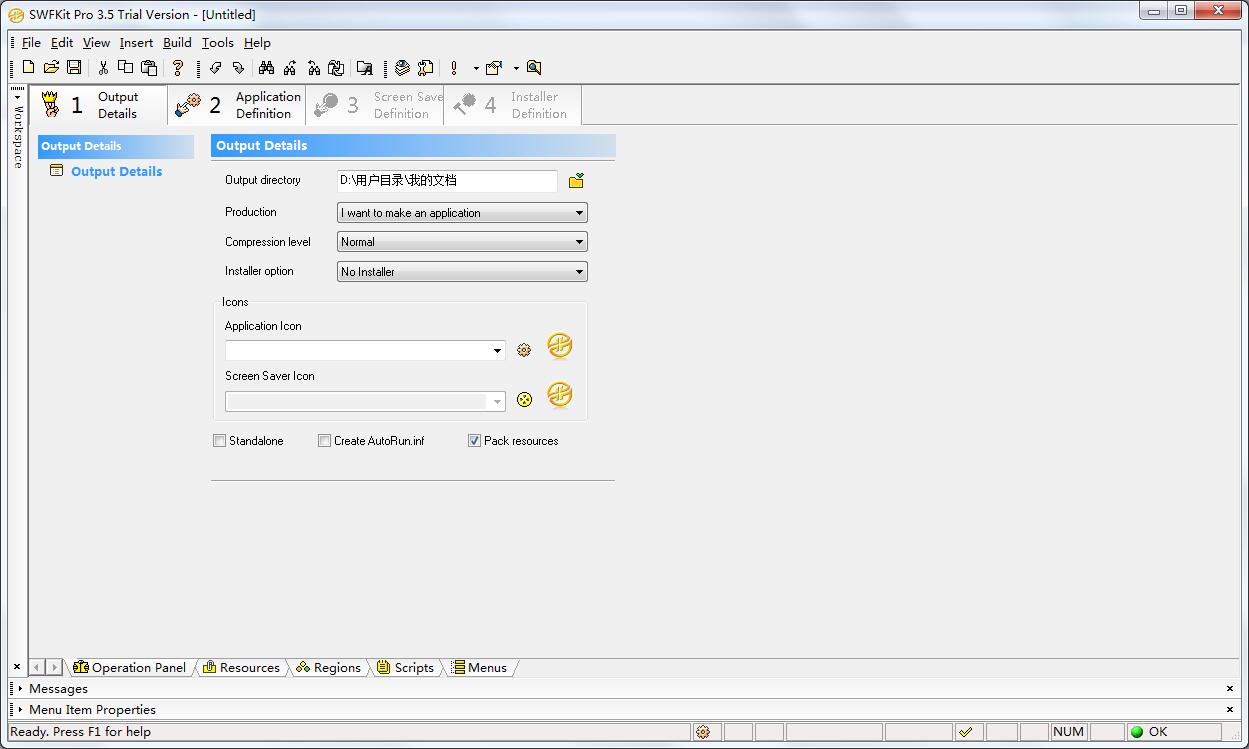Click the red exclamation run icon
The width and height of the screenshot is (1249, 749).
(454, 68)
